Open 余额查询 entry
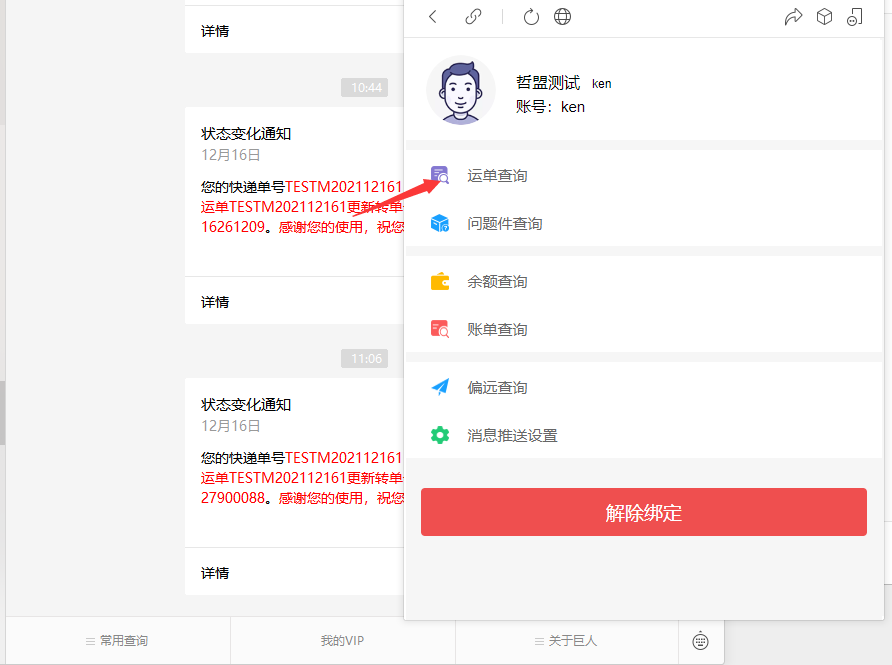This screenshot has width=892, height=665. [x=644, y=281]
